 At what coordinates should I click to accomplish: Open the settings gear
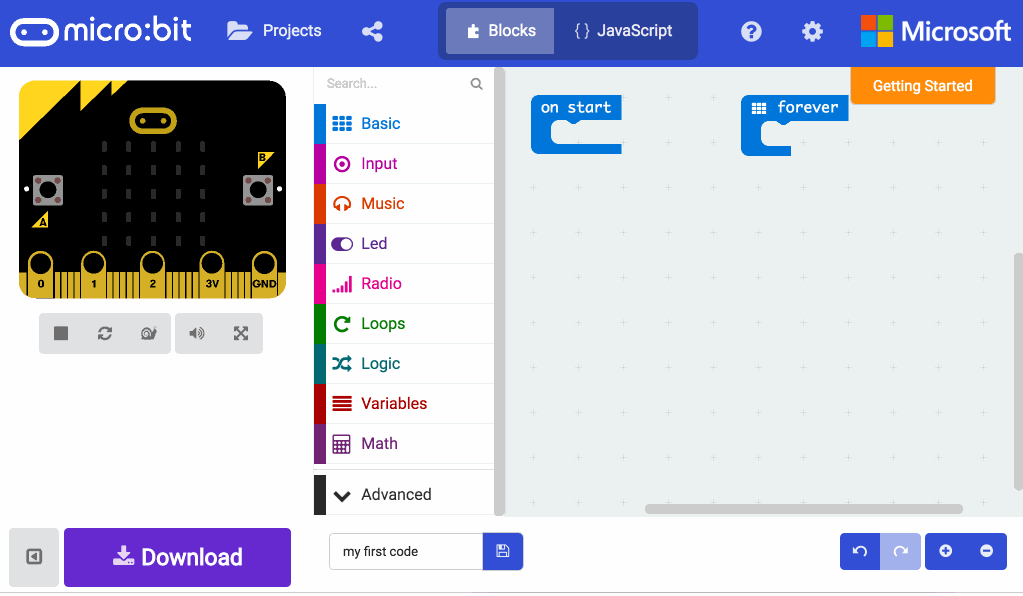(x=812, y=31)
